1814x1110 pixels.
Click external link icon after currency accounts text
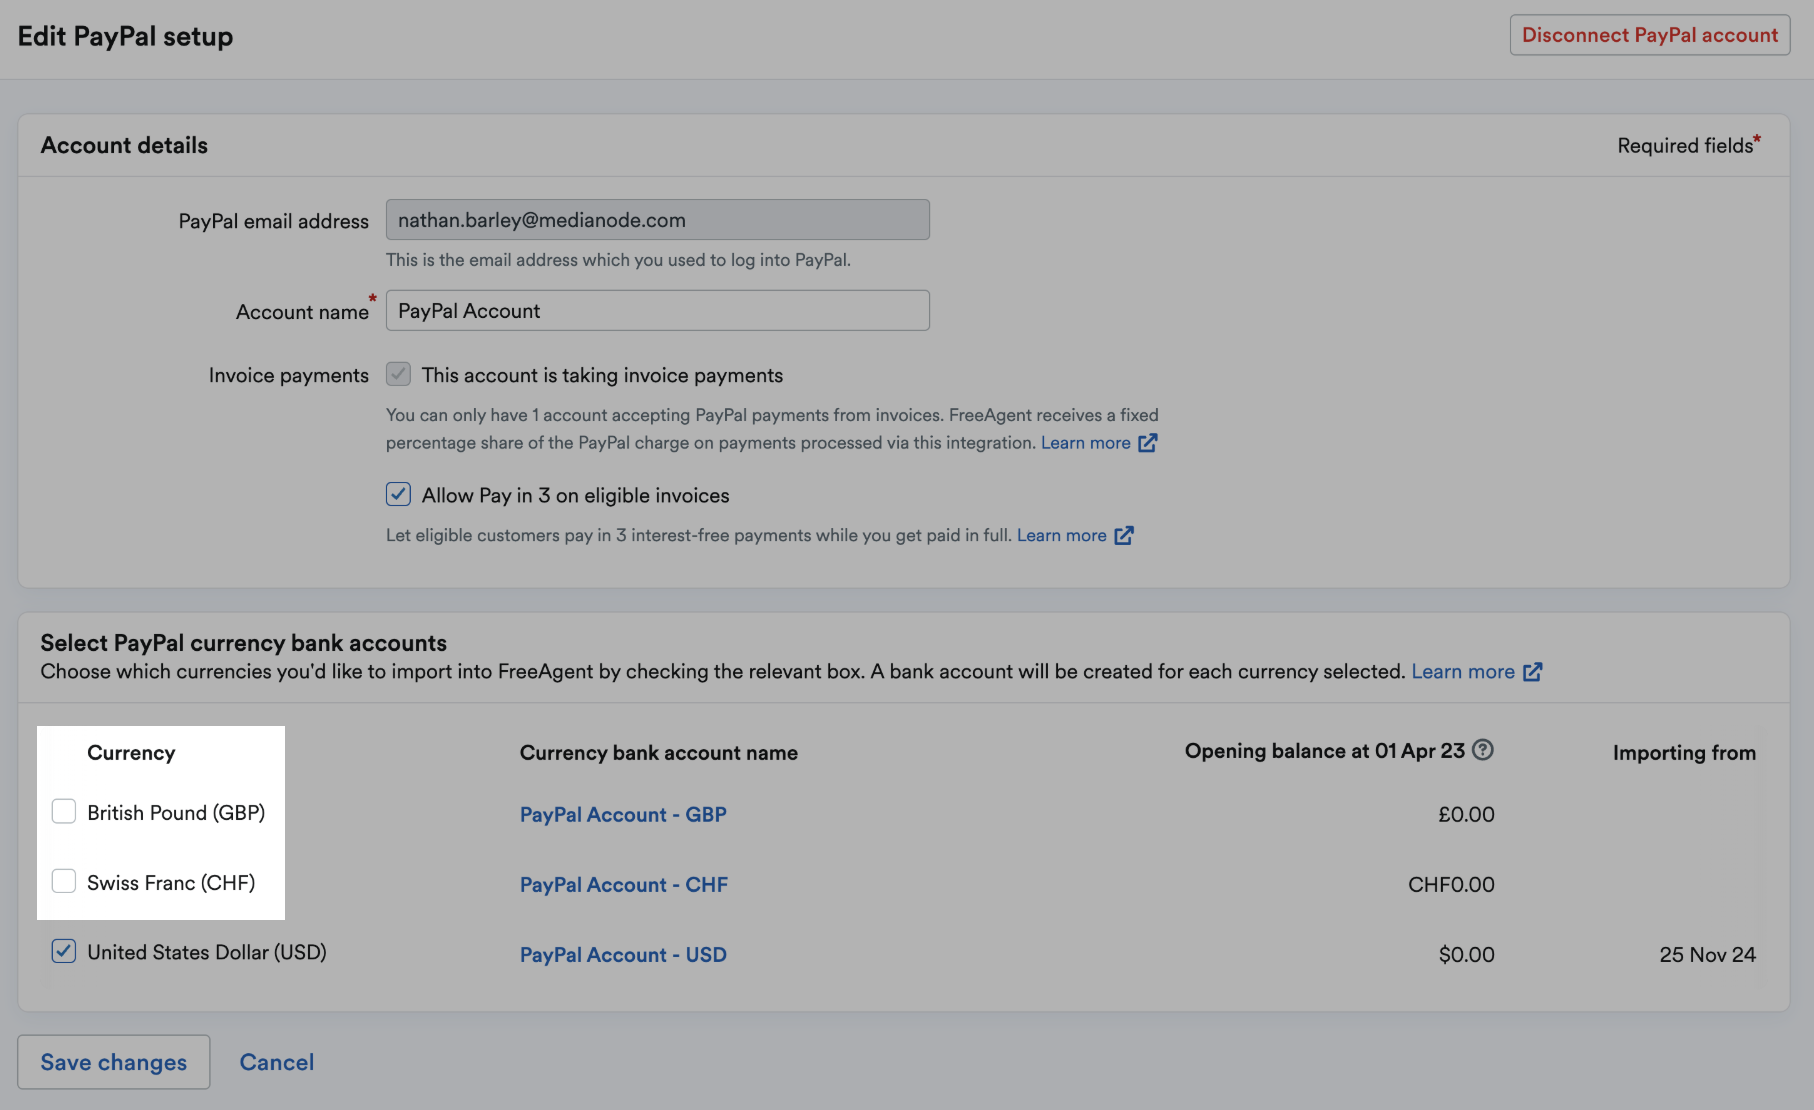tap(1532, 672)
